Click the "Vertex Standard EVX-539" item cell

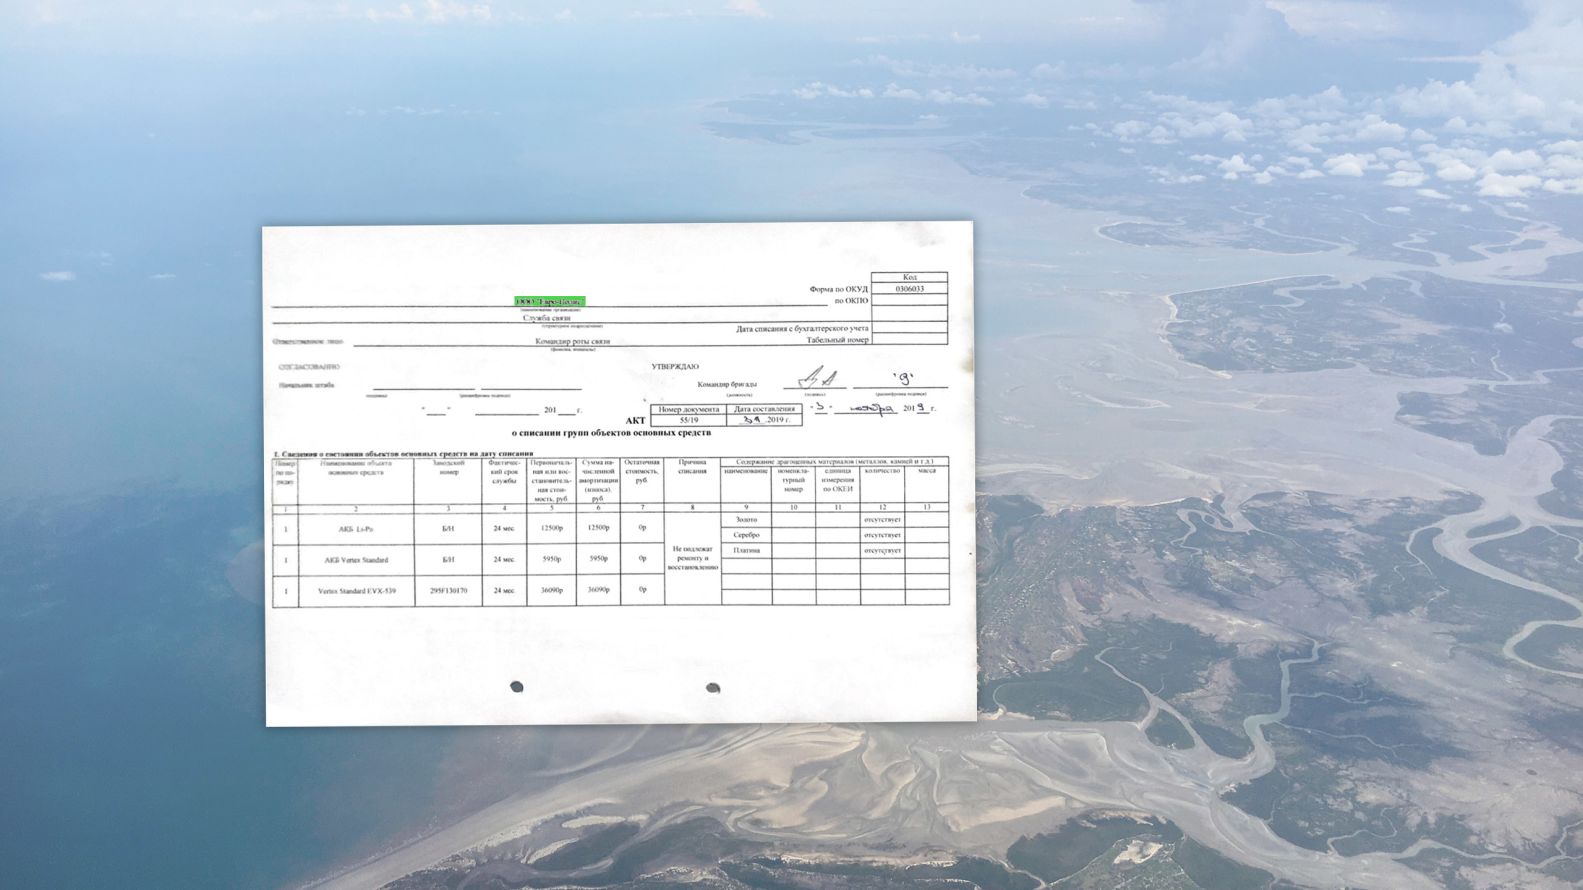point(356,591)
